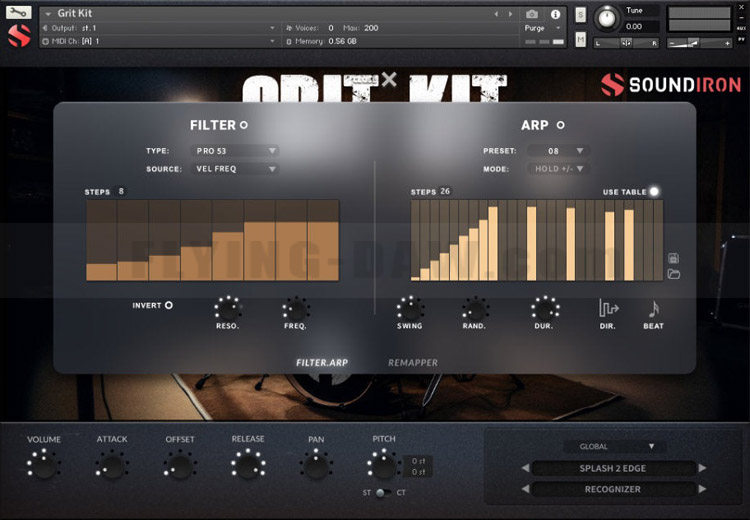Open the instrument info icon
This screenshot has width=750, height=520.
click(x=555, y=14)
